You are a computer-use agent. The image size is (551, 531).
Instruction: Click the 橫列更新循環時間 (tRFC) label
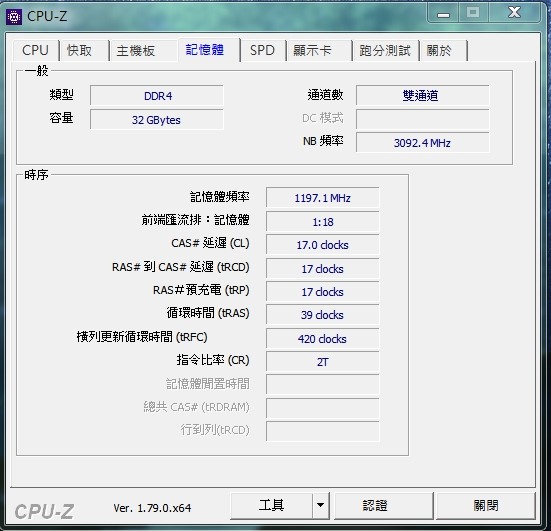(x=142, y=337)
